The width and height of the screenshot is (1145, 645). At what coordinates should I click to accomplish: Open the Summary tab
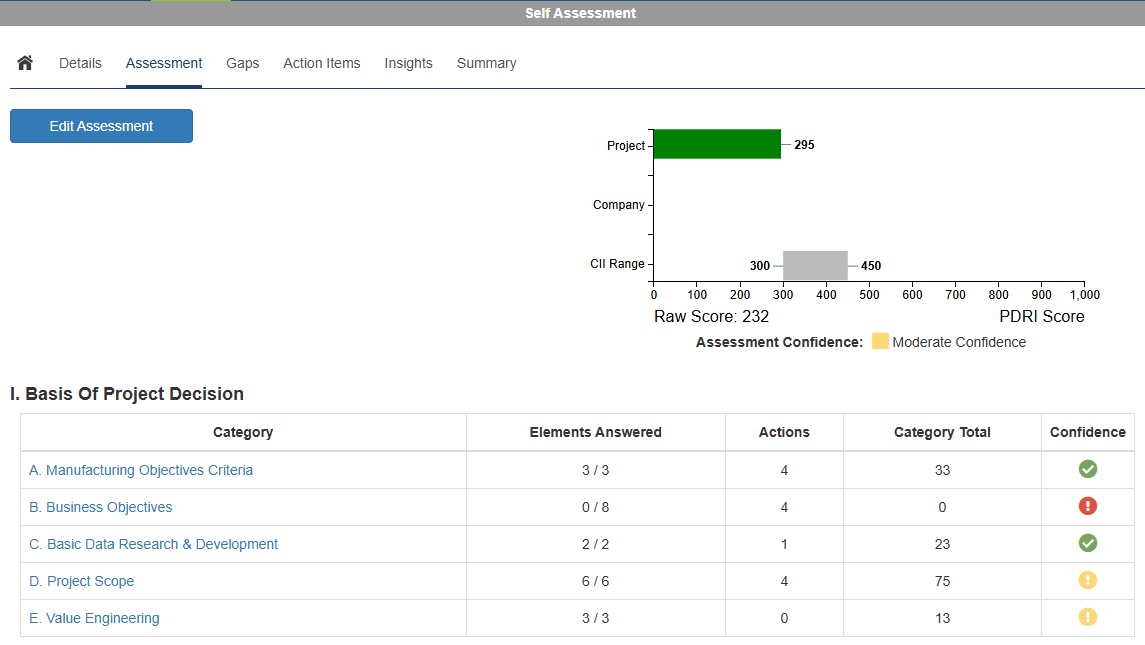coord(486,63)
